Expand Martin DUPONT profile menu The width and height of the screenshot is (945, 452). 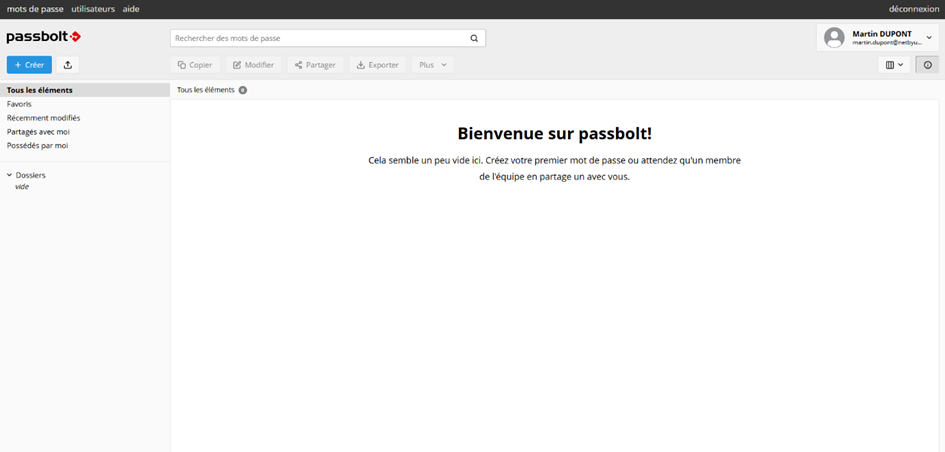pos(929,38)
